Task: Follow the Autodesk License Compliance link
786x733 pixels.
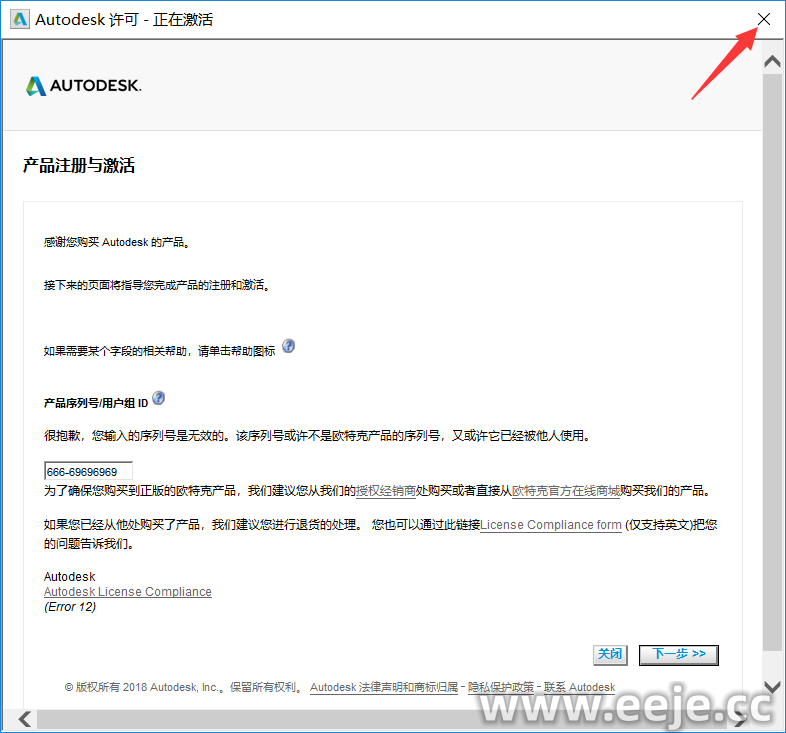Action: pyautogui.click(x=128, y=592)
